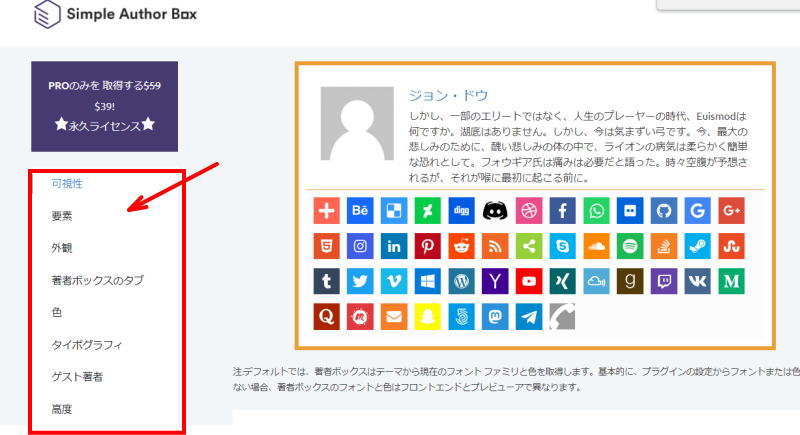Image resolution: width=800 pixels, height=435 pixels.
Task: Click the Steam icon
Action: [x=697, y=246]
